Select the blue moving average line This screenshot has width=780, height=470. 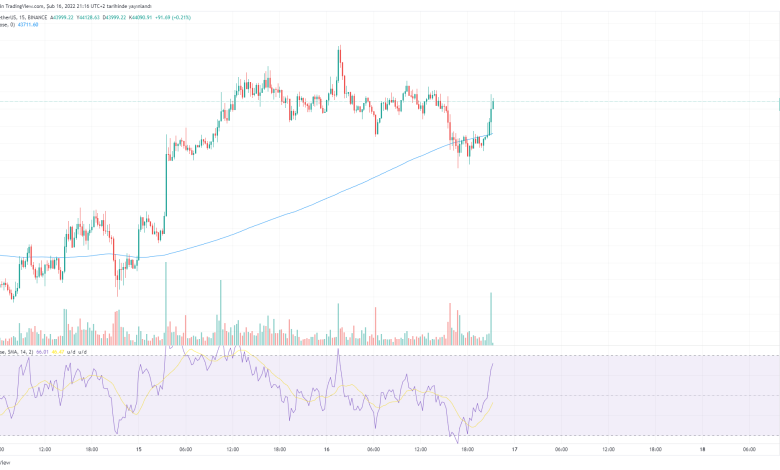[300, 205]
